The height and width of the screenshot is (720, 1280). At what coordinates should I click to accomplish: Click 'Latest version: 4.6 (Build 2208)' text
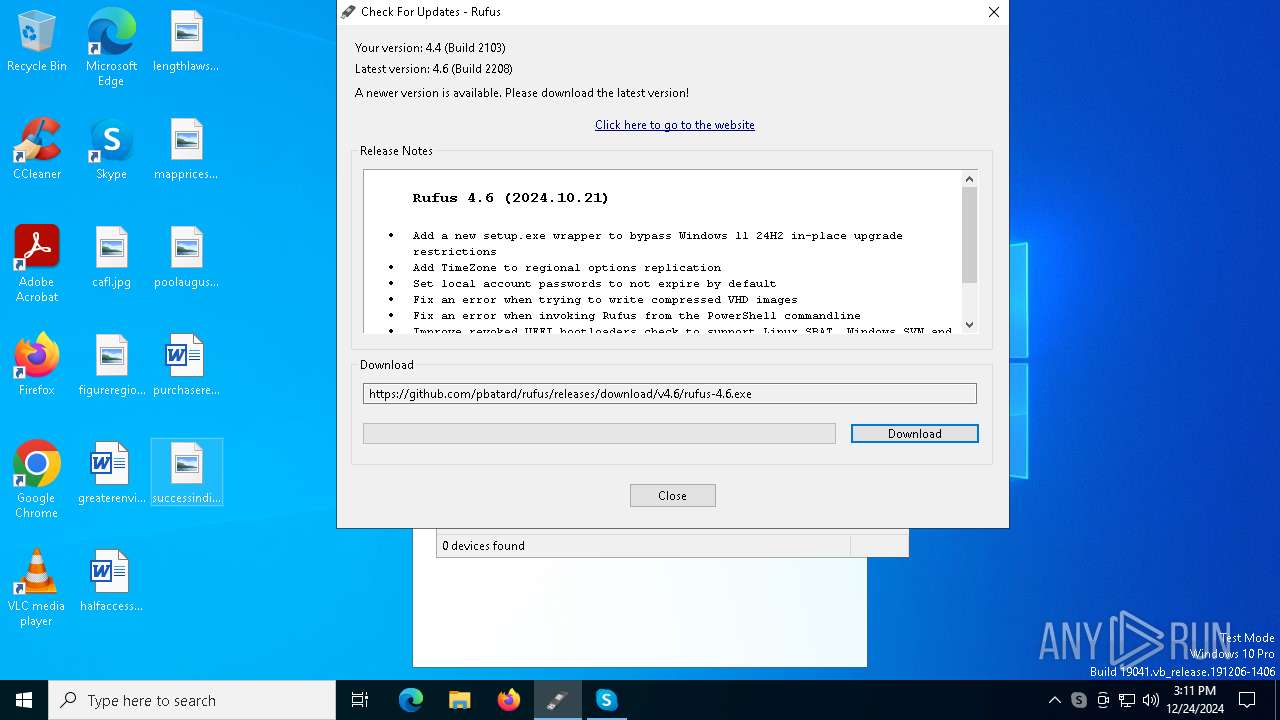(x=434, y=69)
